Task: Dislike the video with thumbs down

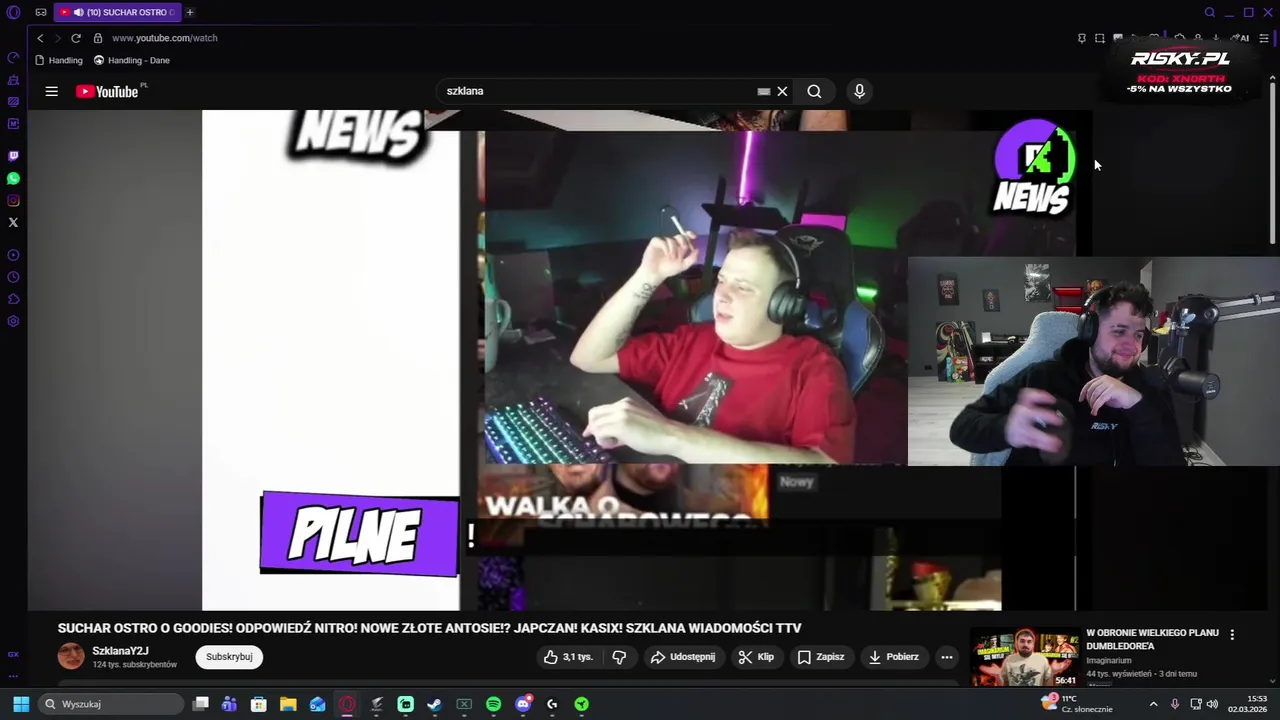Action: coord(619,657)
